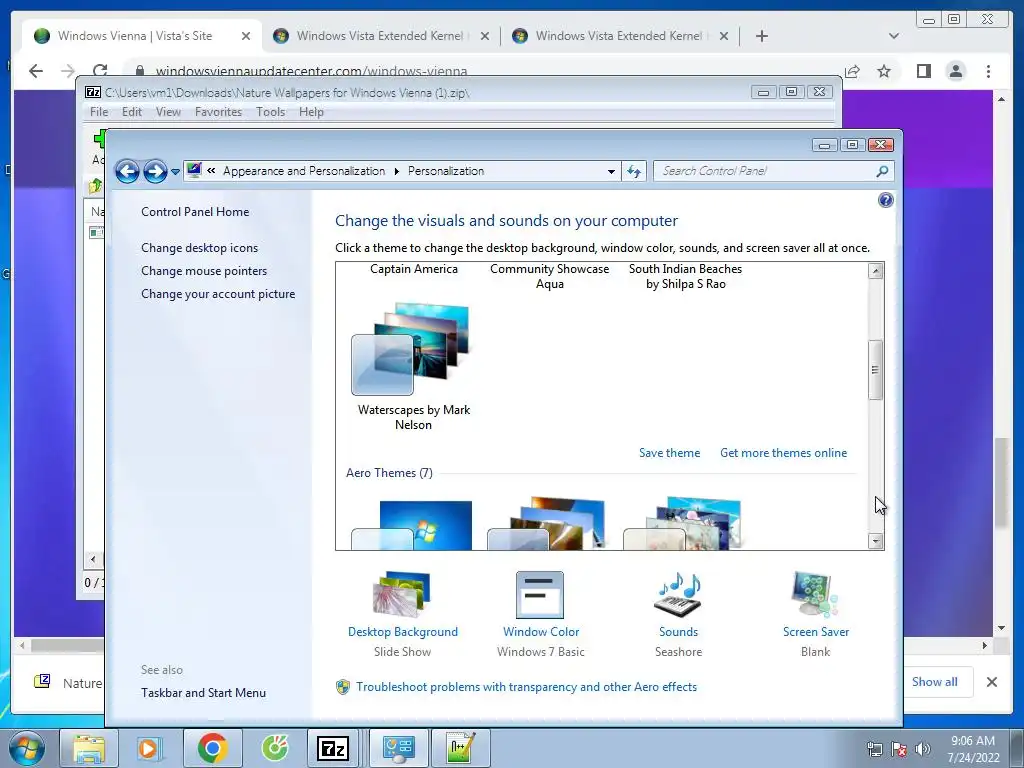This screenshot has width=1024, height=768.
Task: Switch to Chrome taskbar icon
Action: pyautogui.click(x=212, y=748)
